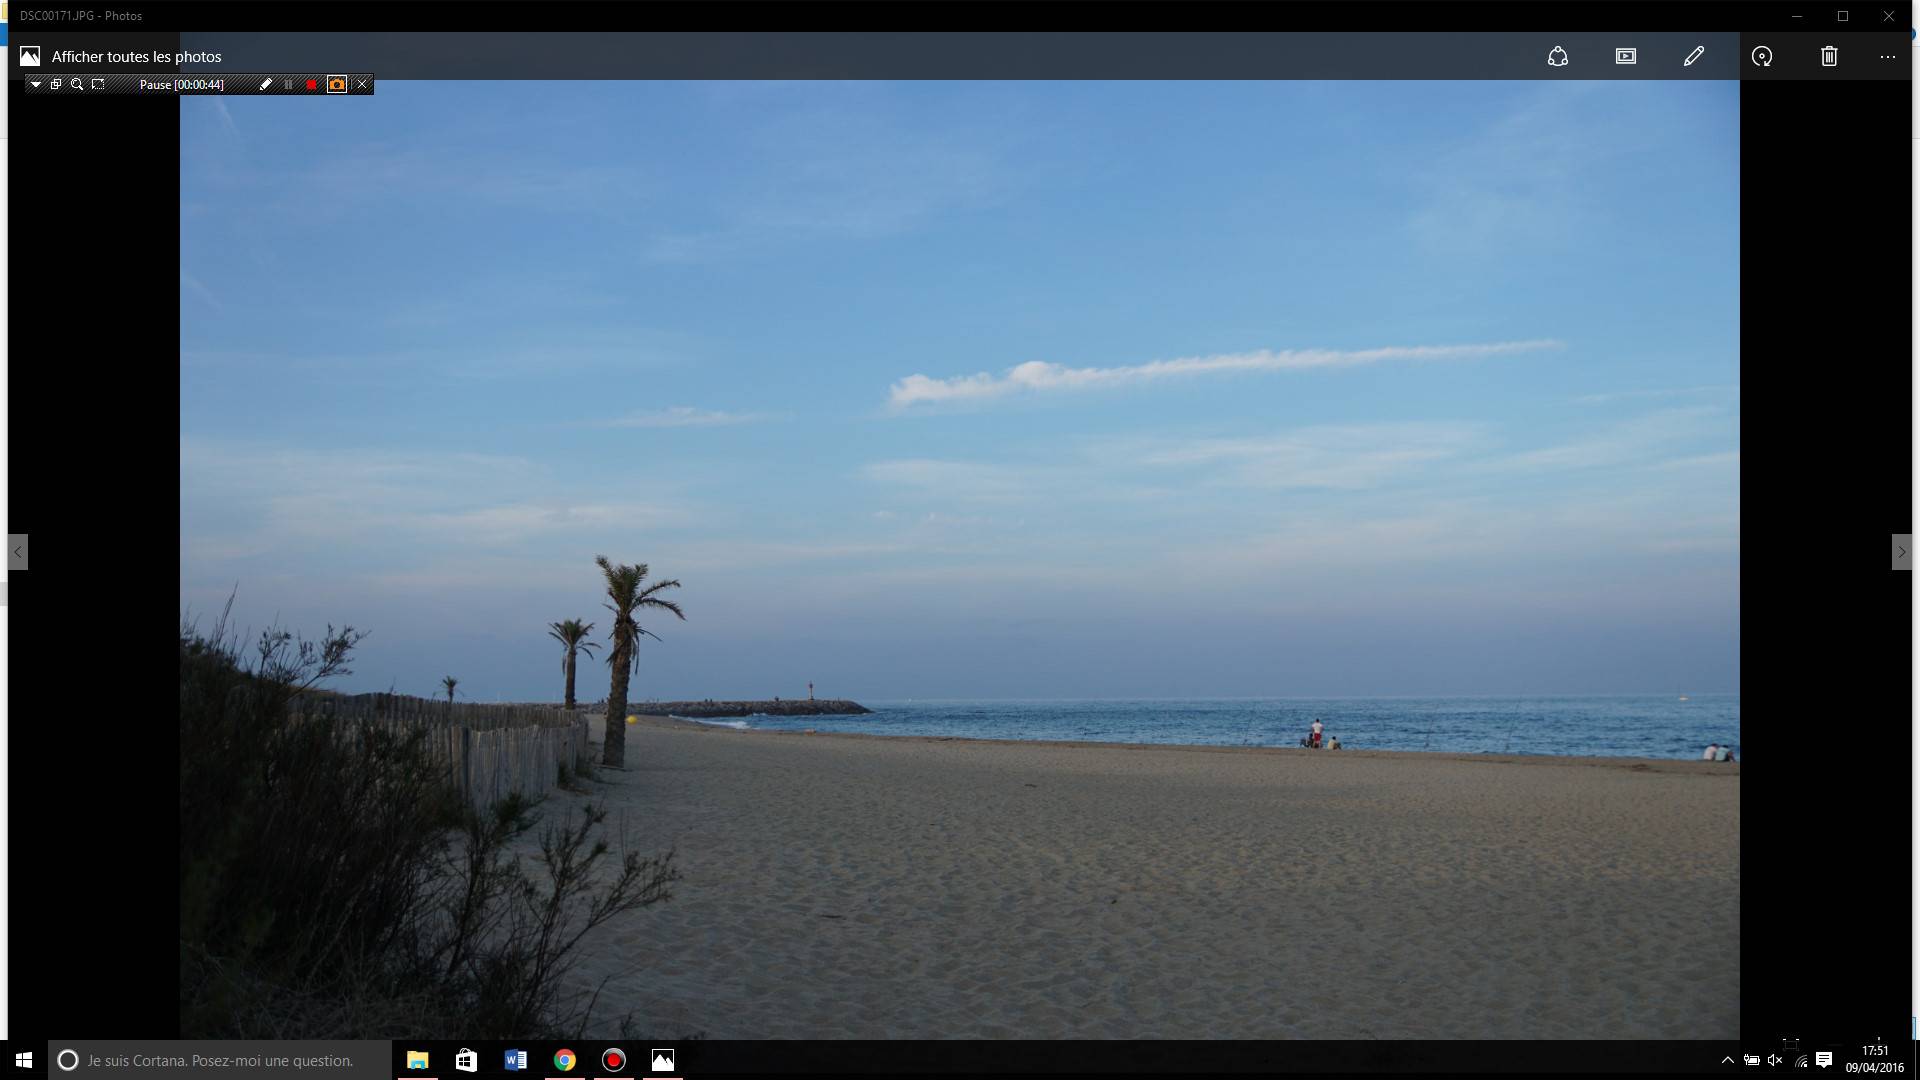Go to the previous photo arrow
The image size is (1920, 1080).
17,552
